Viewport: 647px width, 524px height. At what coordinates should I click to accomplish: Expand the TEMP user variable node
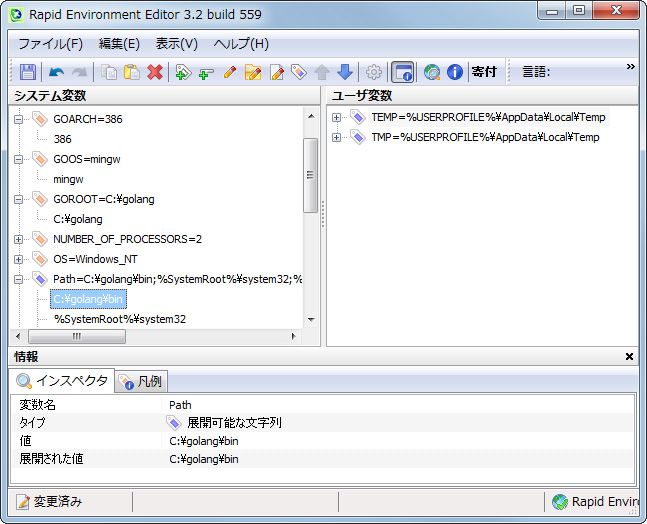pos(336,118)
